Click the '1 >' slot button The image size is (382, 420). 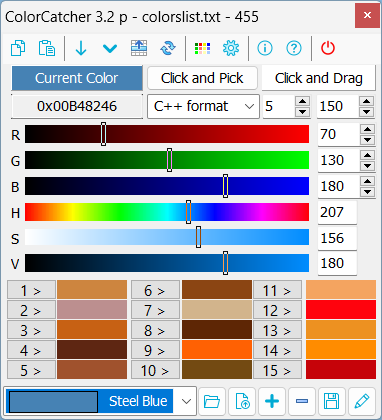point(31,290)
